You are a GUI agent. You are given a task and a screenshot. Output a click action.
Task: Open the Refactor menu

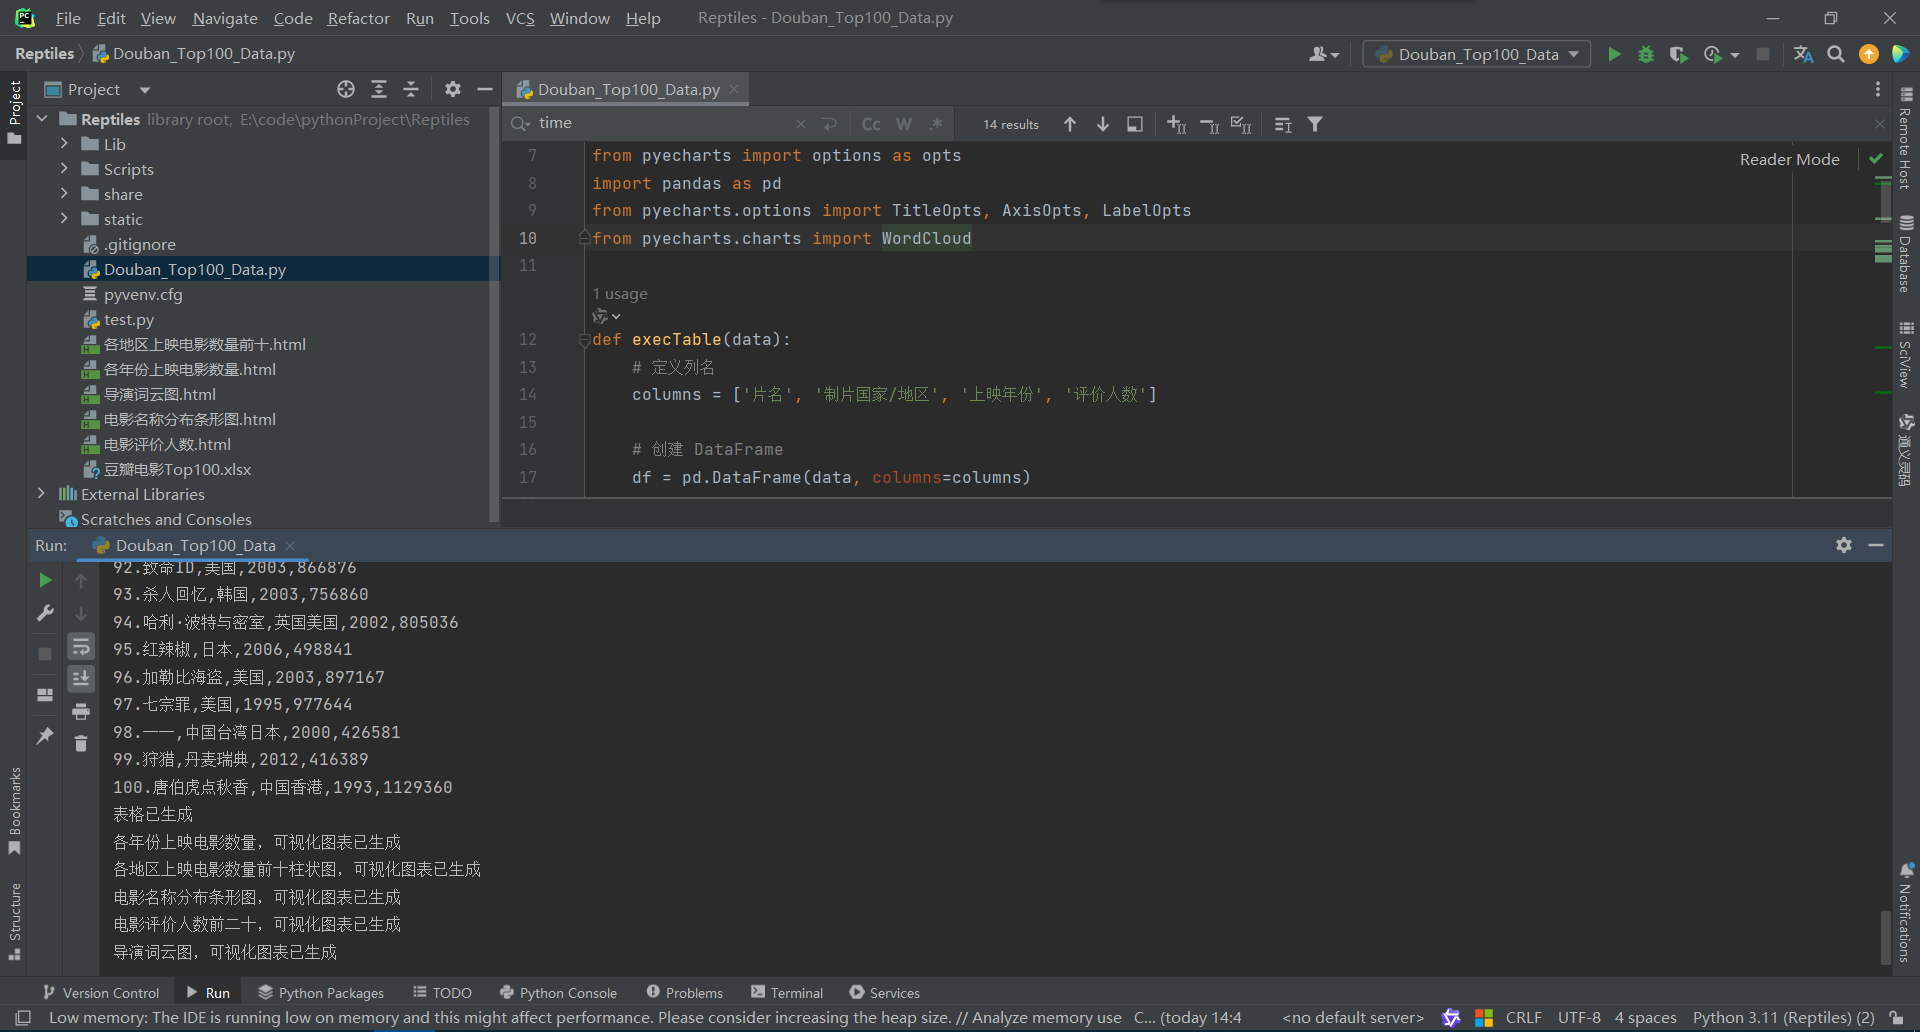[358, 18]
